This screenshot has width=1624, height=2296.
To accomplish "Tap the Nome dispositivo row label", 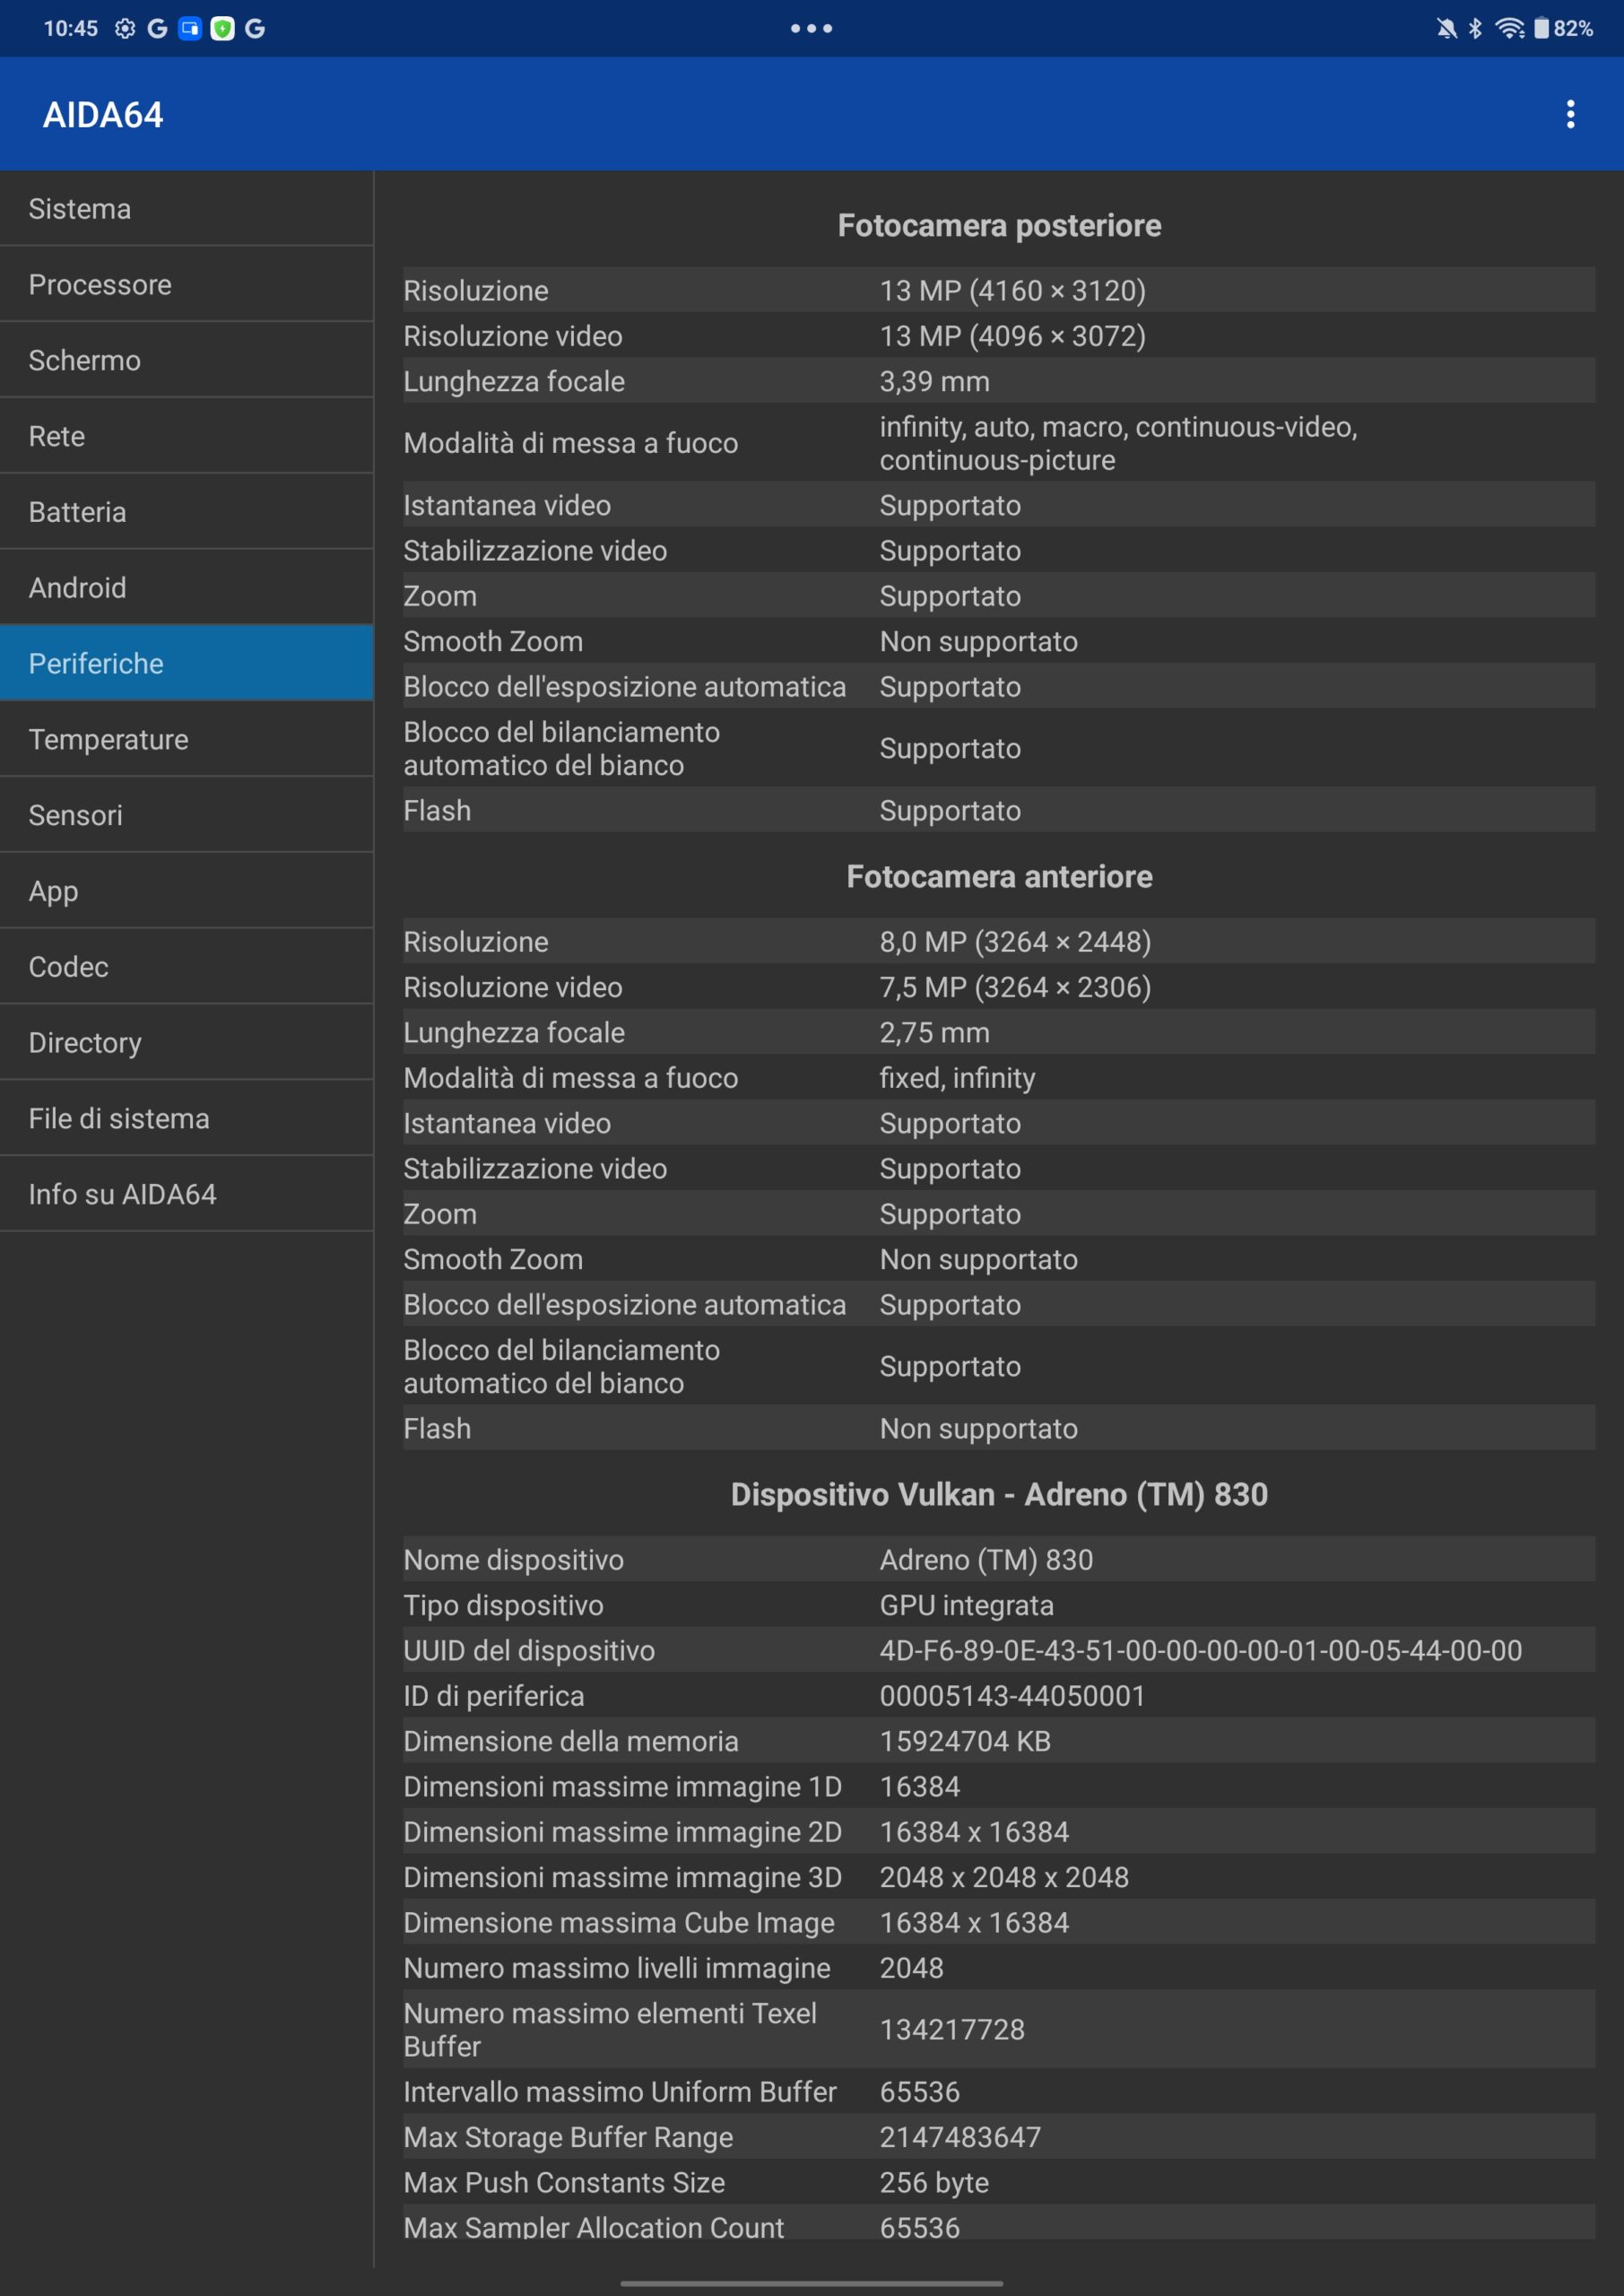I will (513, 1559).
